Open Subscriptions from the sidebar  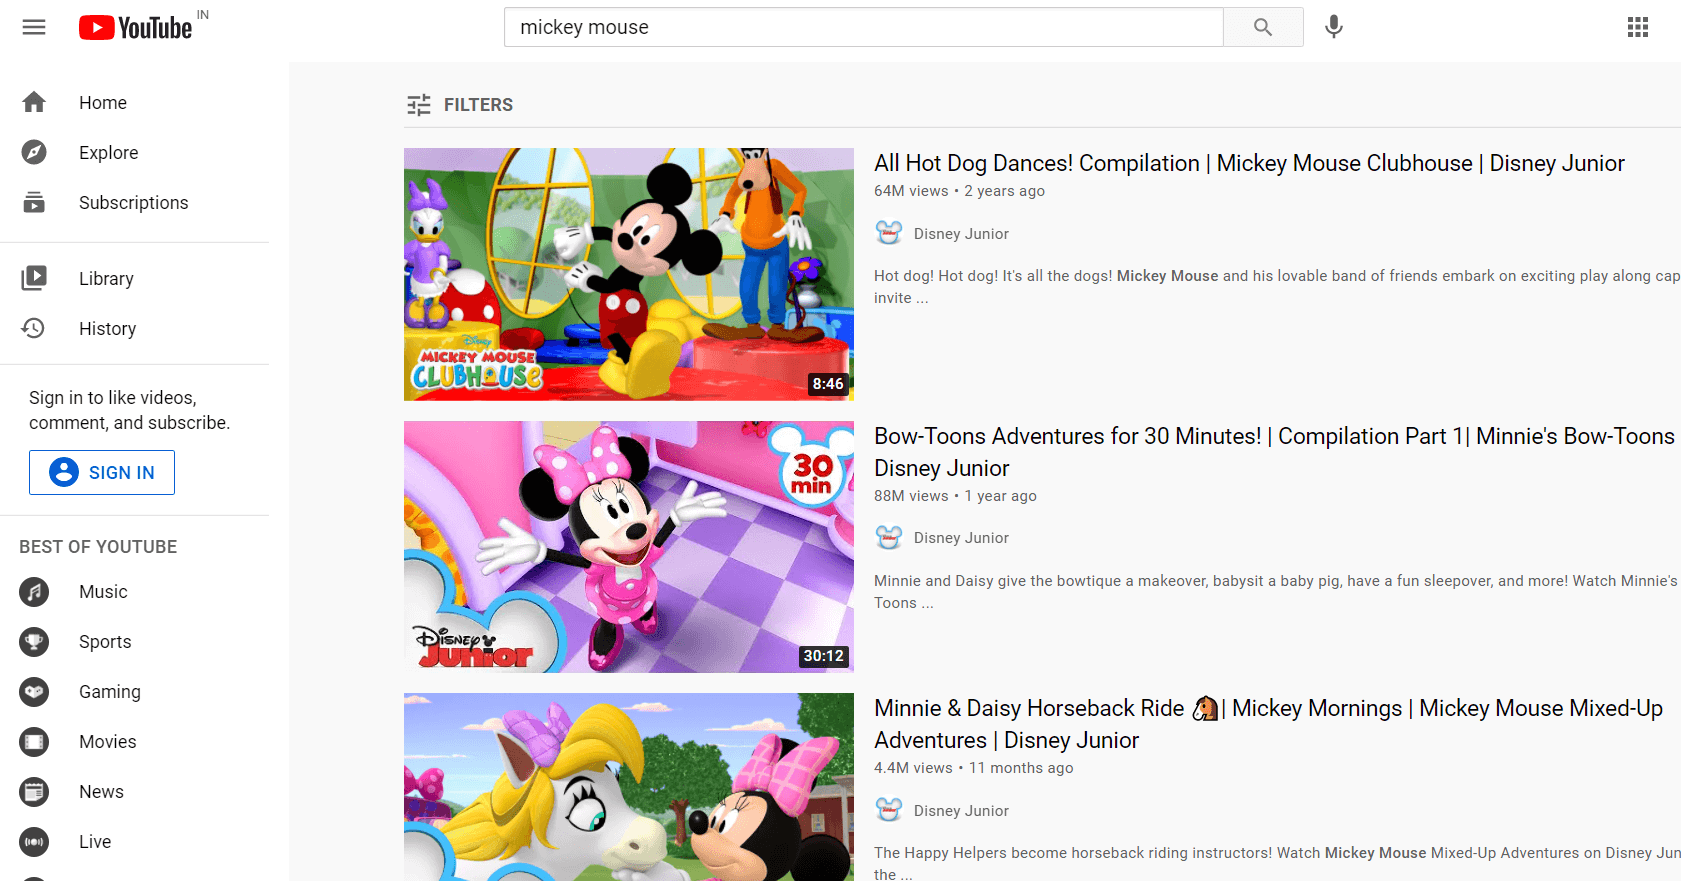[135, 202]
